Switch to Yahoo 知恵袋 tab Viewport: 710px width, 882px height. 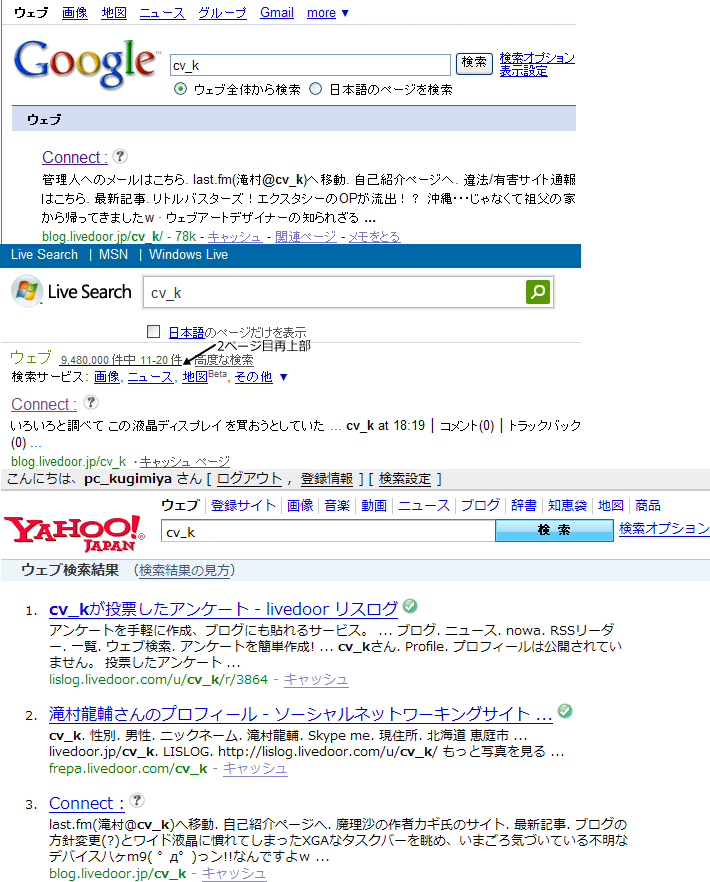[x=567, y=505]
